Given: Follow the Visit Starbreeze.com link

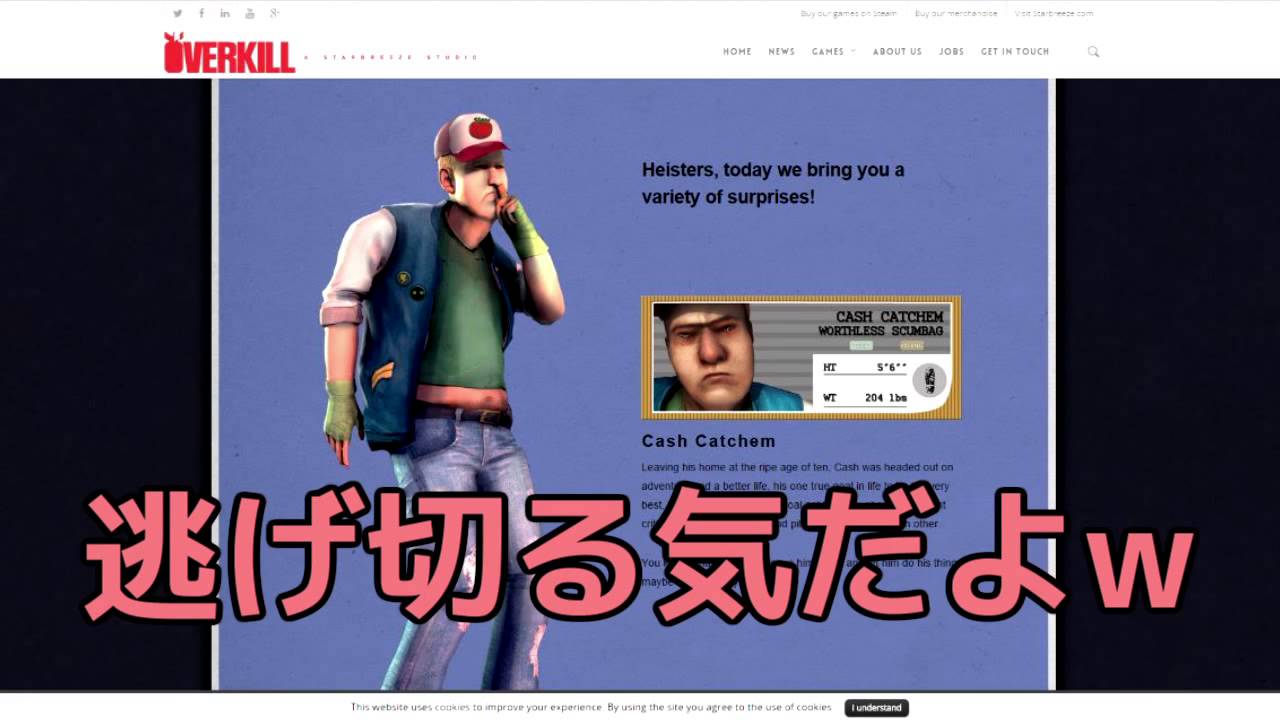Looking at the screenshot, I should pyautogui.click(x=1054, y=14).
